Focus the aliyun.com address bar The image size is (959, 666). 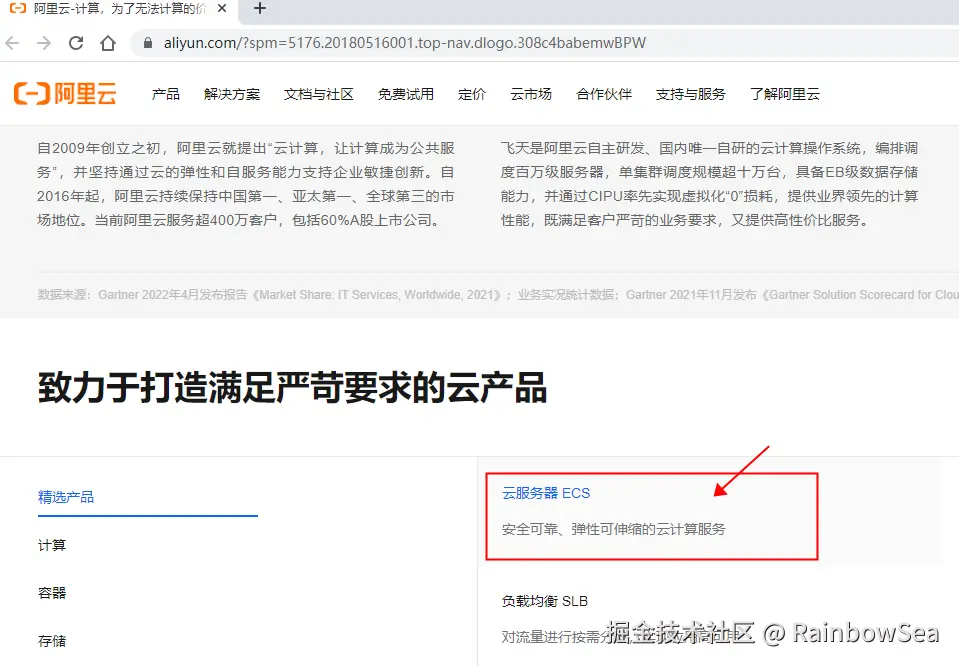coord(544,43)
